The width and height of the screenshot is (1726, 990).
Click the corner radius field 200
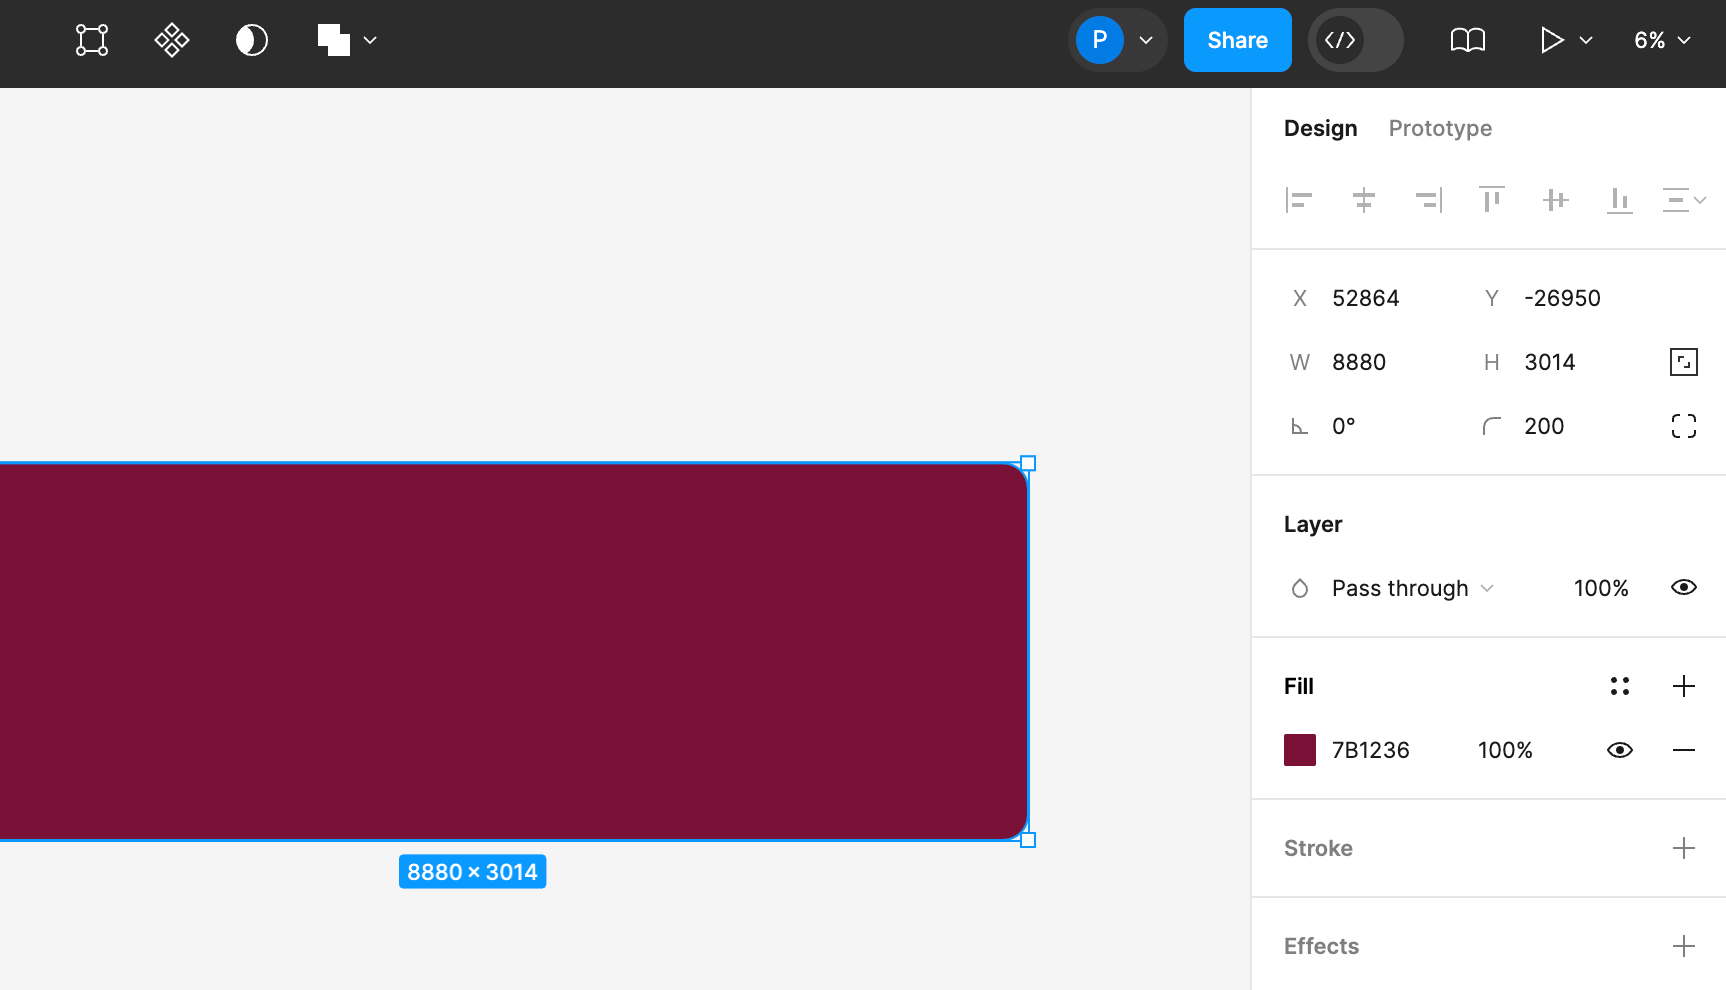pos(1544,426)
